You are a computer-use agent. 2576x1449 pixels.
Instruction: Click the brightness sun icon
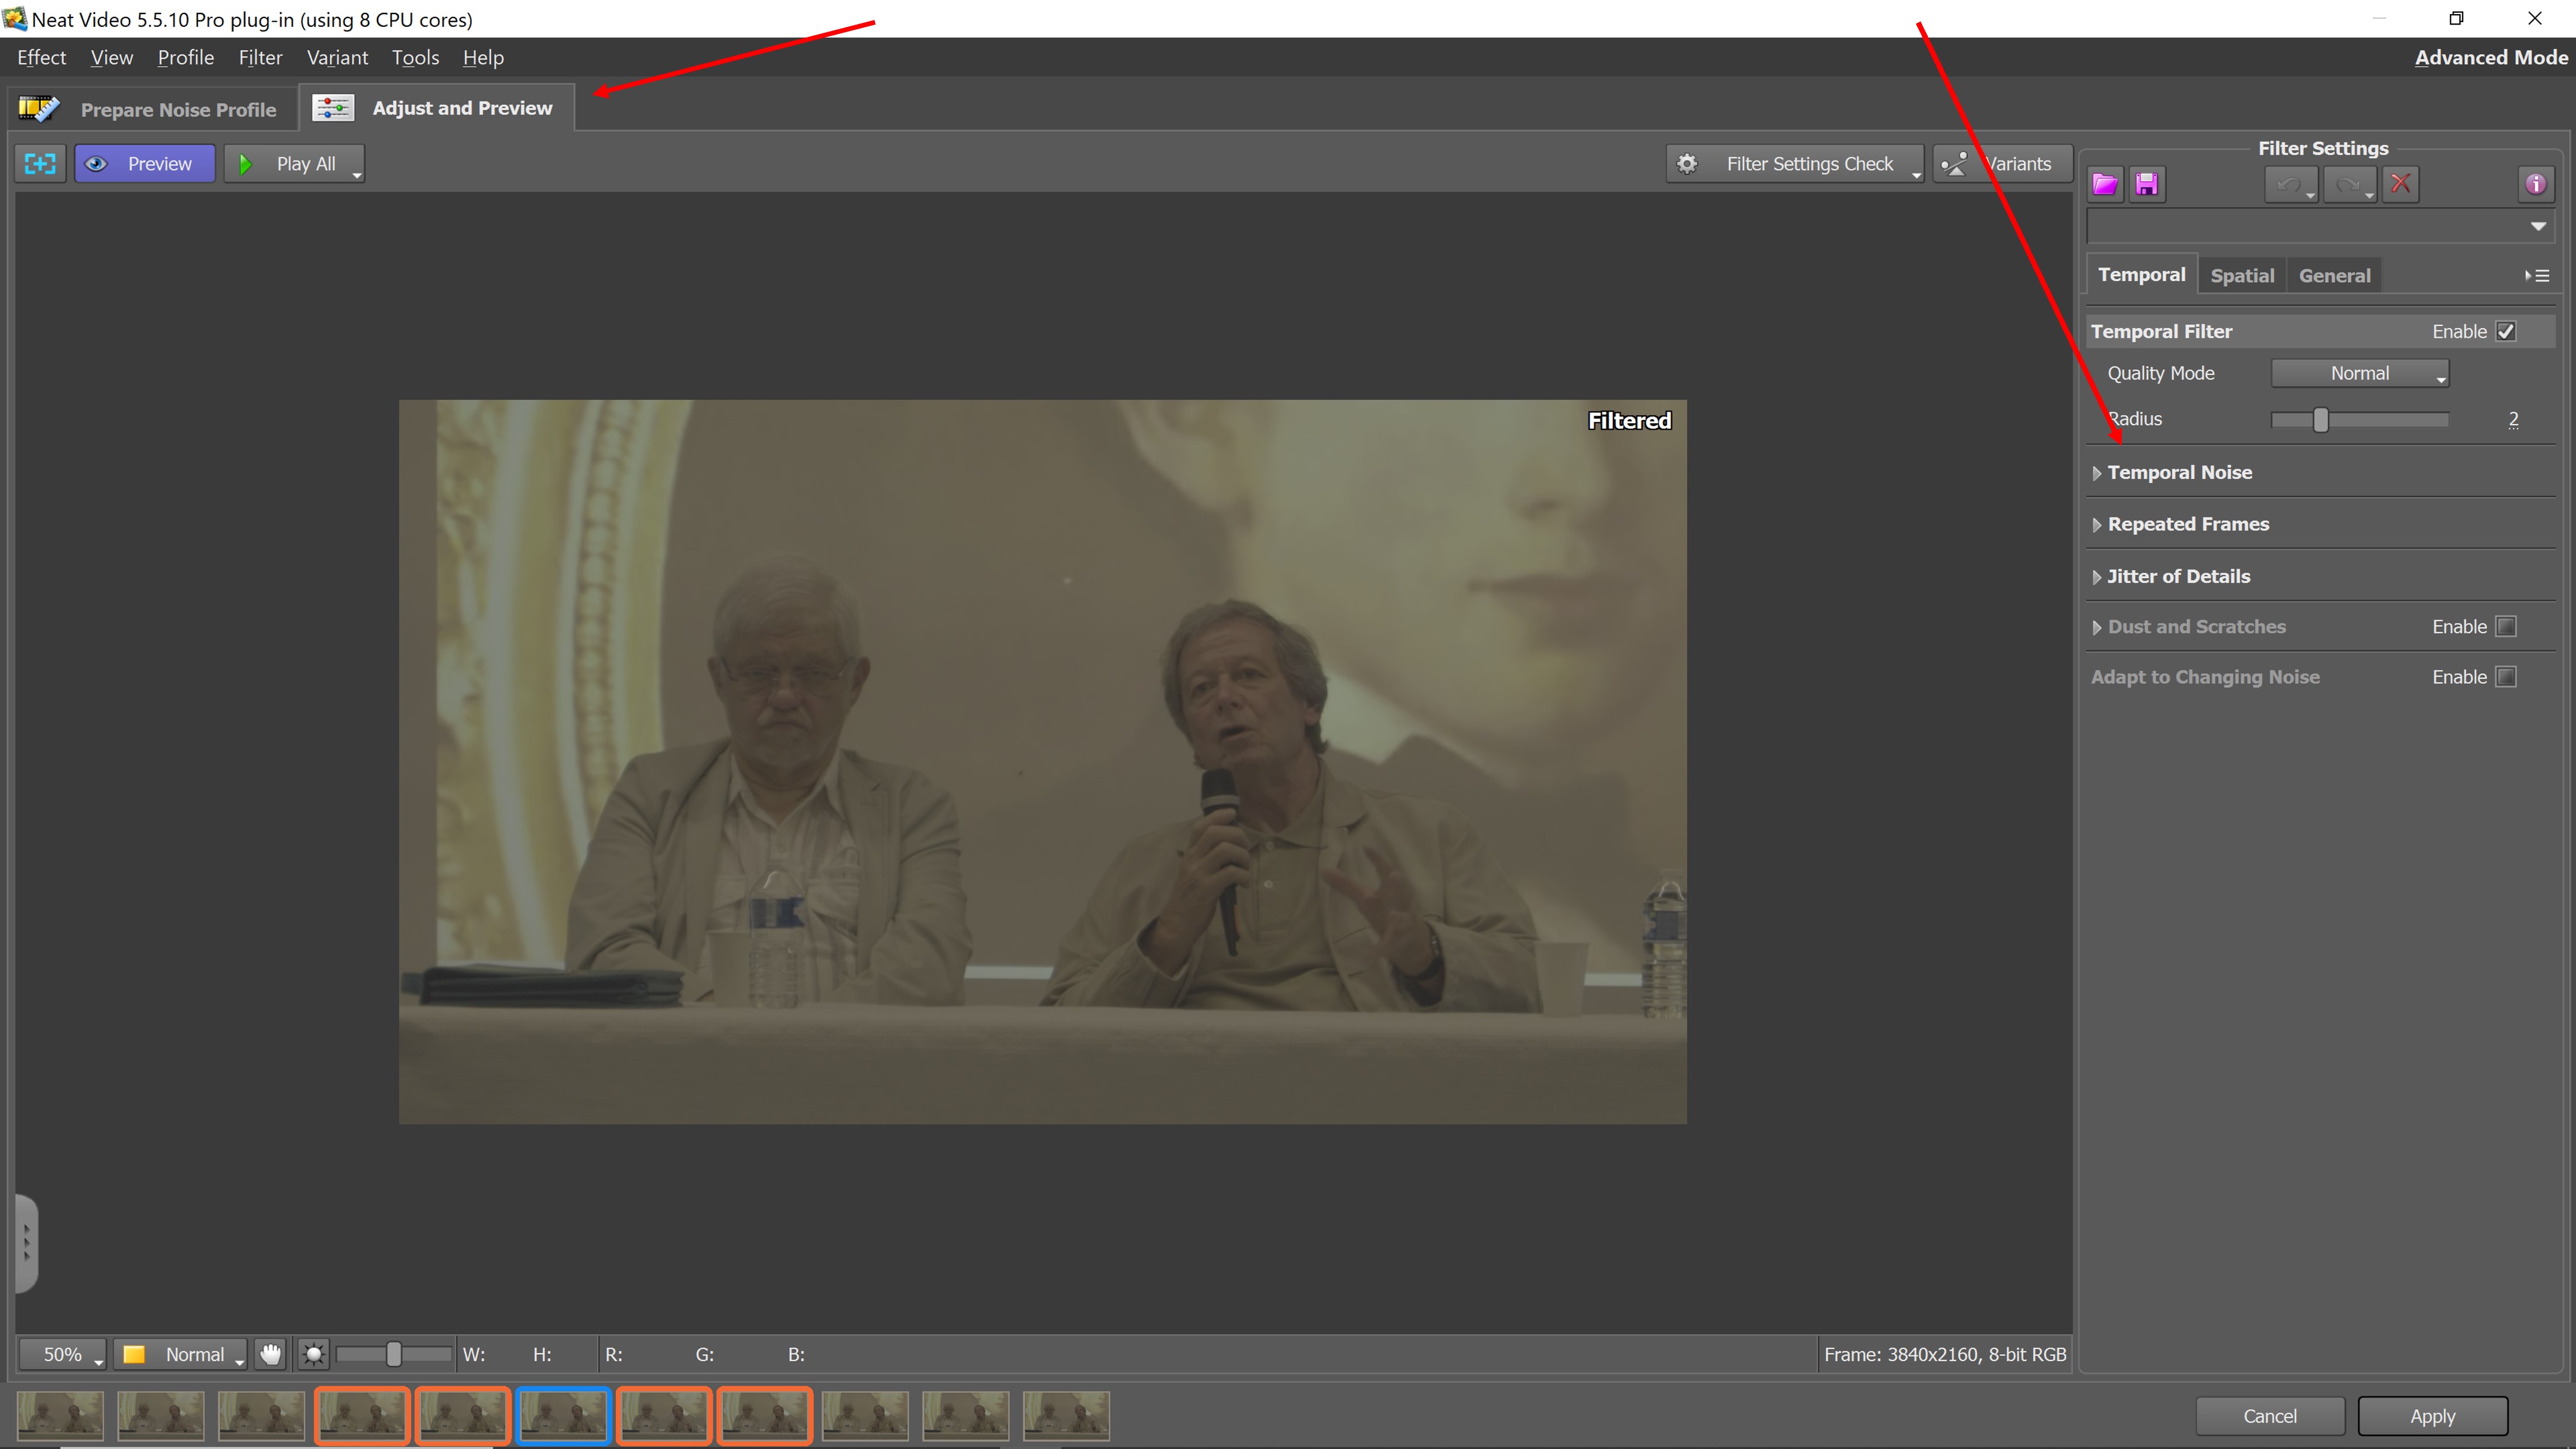[314, 1354]
